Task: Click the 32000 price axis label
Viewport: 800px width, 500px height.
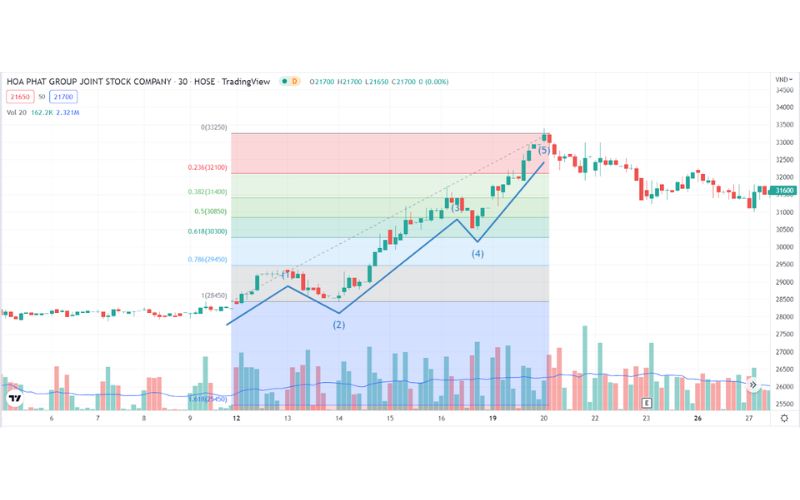Action: click(785, 177)
